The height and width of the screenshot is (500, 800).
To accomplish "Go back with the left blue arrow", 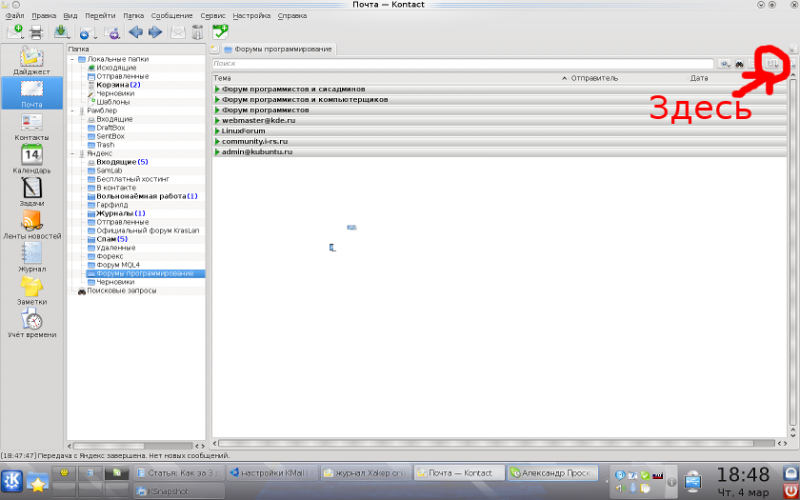I will point(136,32).
